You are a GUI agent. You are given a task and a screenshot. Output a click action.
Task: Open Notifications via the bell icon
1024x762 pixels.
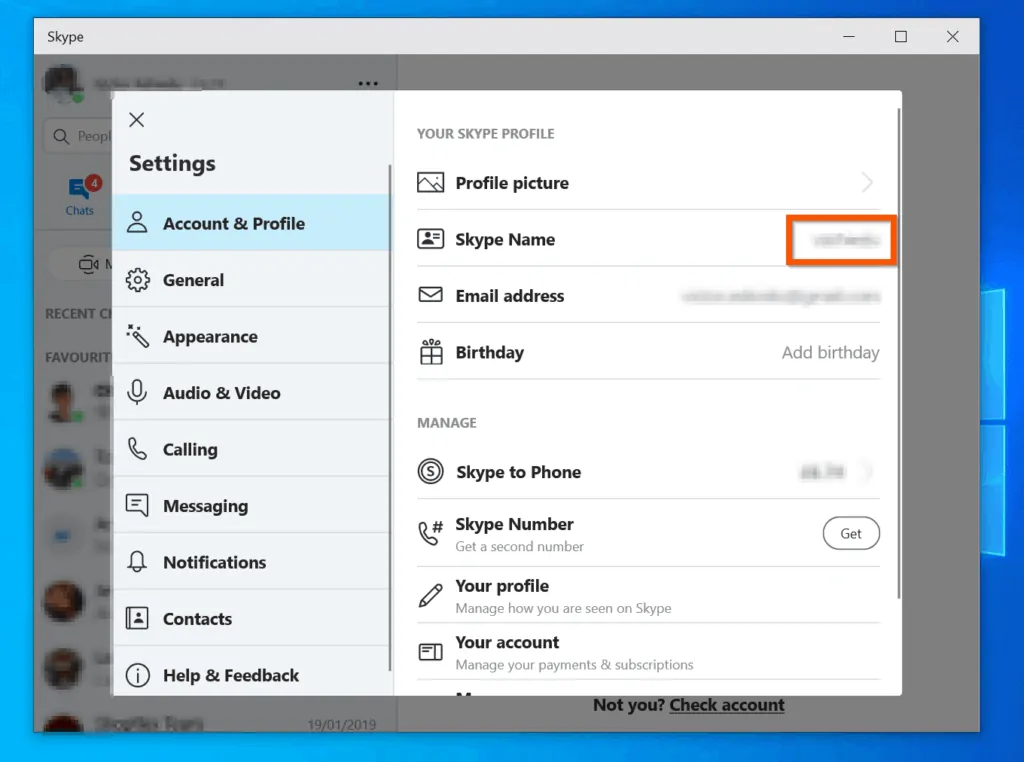(x=136, y=561)
